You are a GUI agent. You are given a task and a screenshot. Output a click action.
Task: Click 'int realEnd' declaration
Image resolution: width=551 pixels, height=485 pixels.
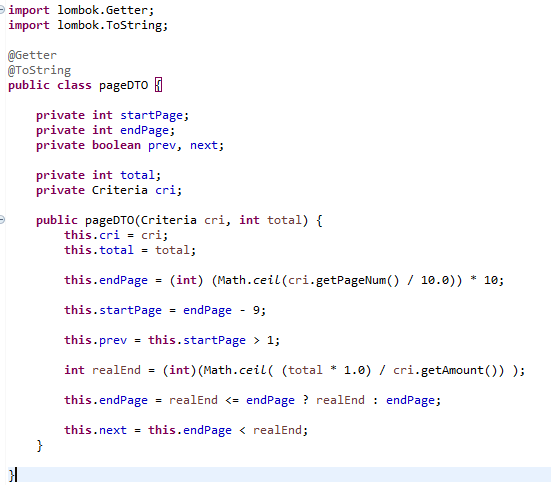pyautogui.click(x=102, y=370)
